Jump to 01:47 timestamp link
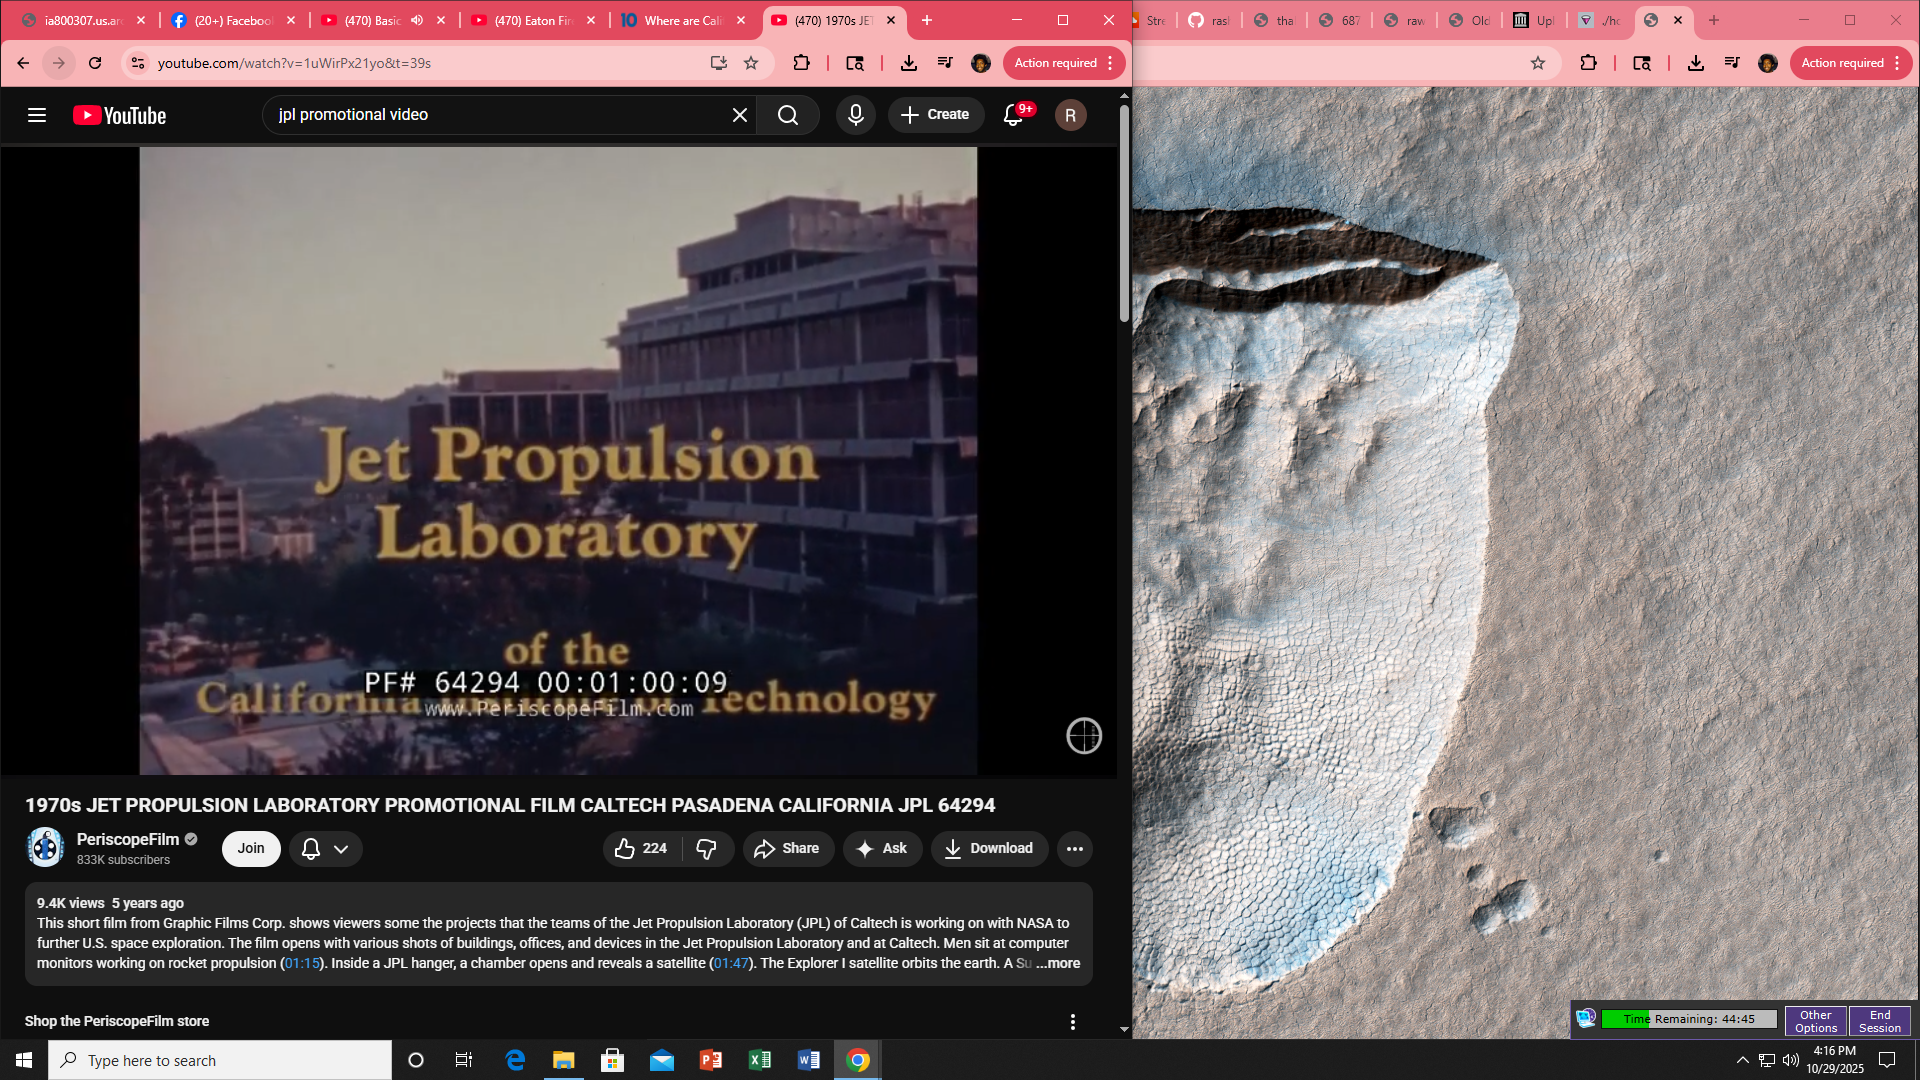Image resolution: width=1920 pixels, height=1080 pixels. 731,963
